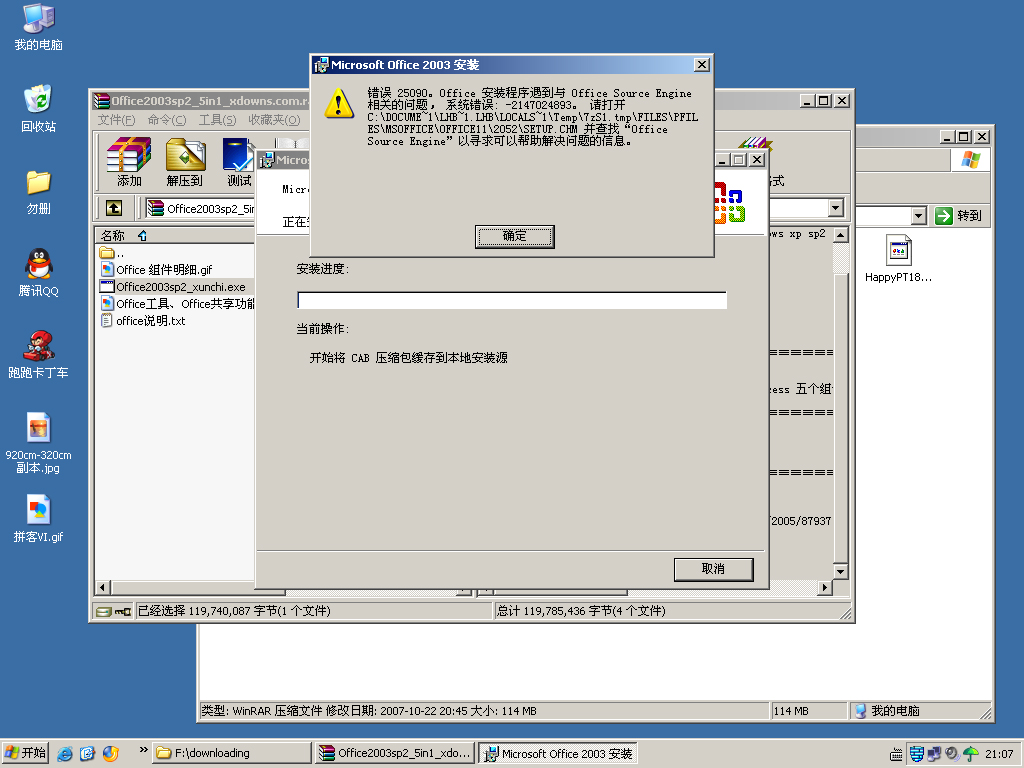Click WinRAR 添加 toolbar icon

pos(129,162)
